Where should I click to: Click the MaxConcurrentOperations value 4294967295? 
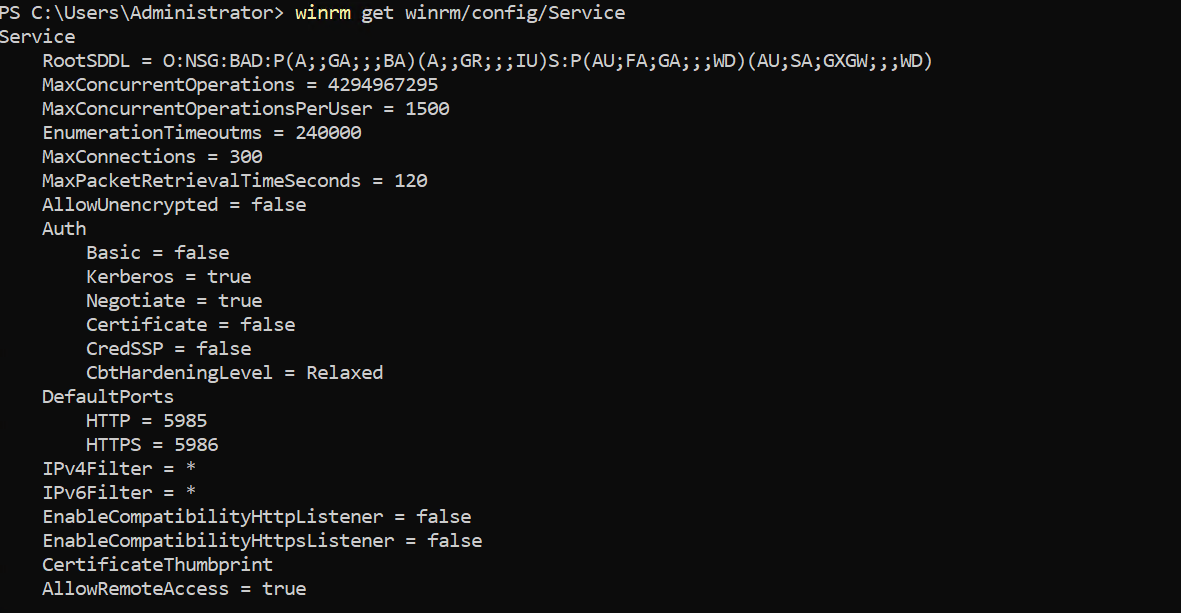pos(382,85)
